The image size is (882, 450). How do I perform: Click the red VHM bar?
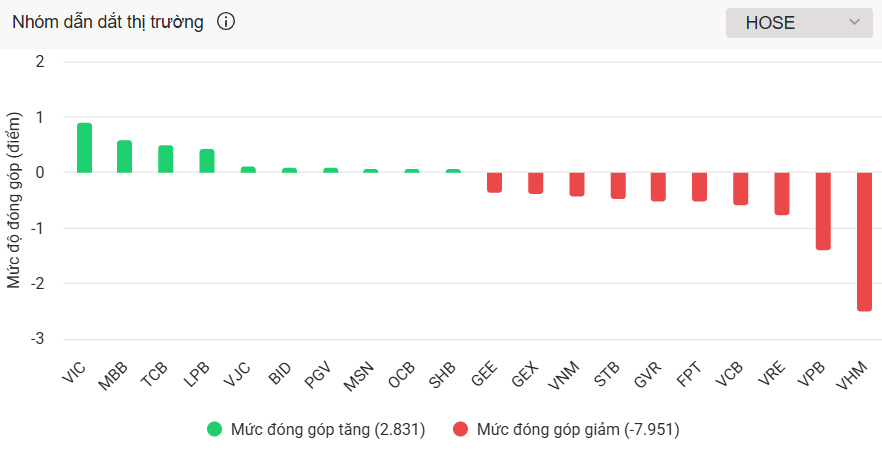pos(864,241)
